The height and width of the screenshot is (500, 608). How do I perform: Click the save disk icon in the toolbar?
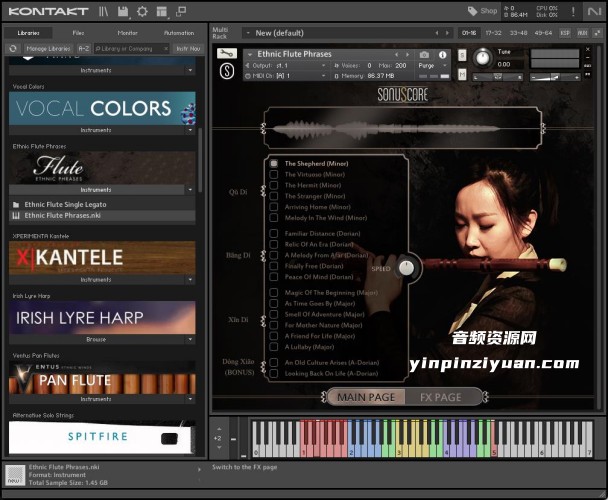tap(122, 11)
